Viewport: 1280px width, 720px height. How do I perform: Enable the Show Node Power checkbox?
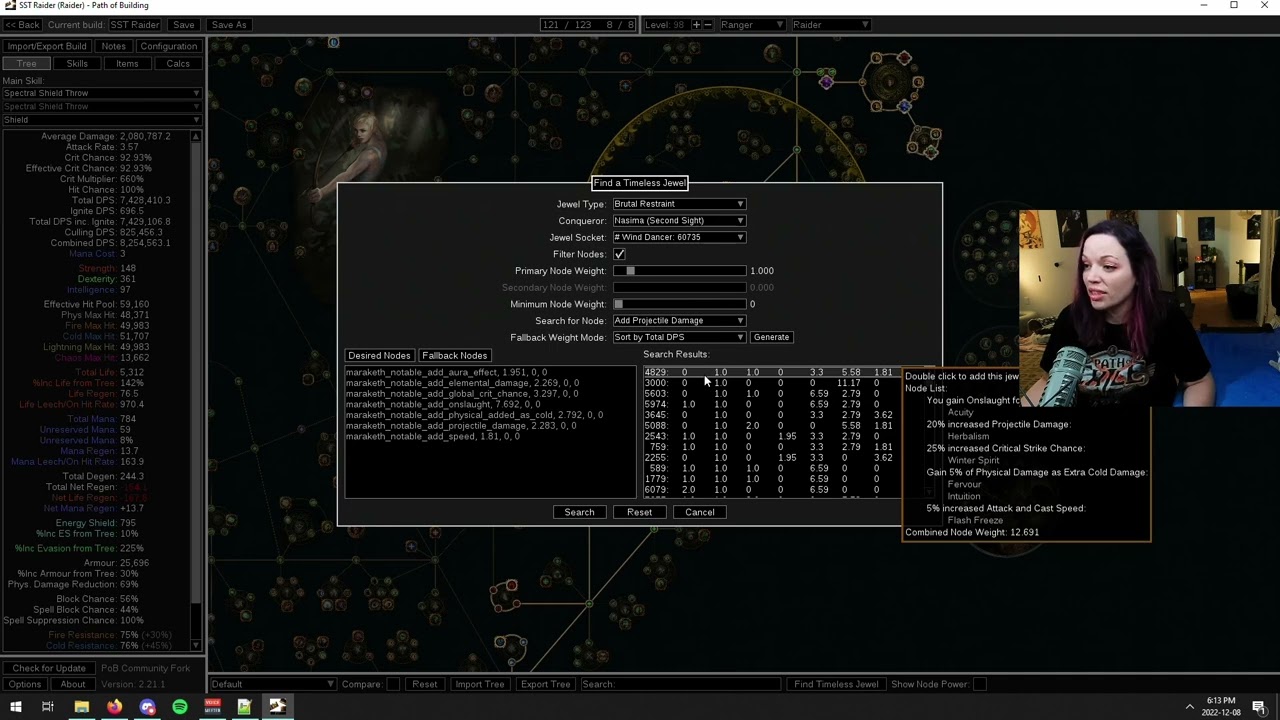tap(980, 684)
